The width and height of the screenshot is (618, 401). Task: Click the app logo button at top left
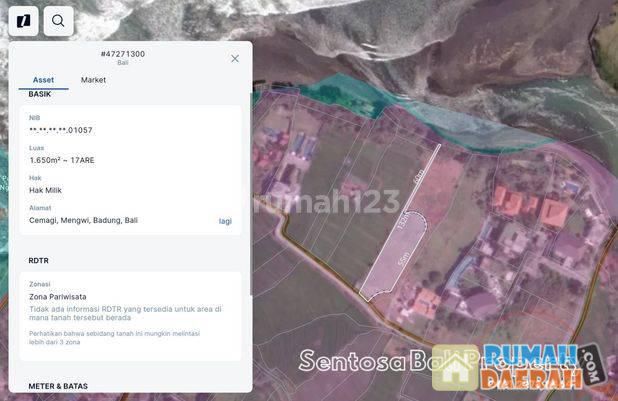coord(23,20)
